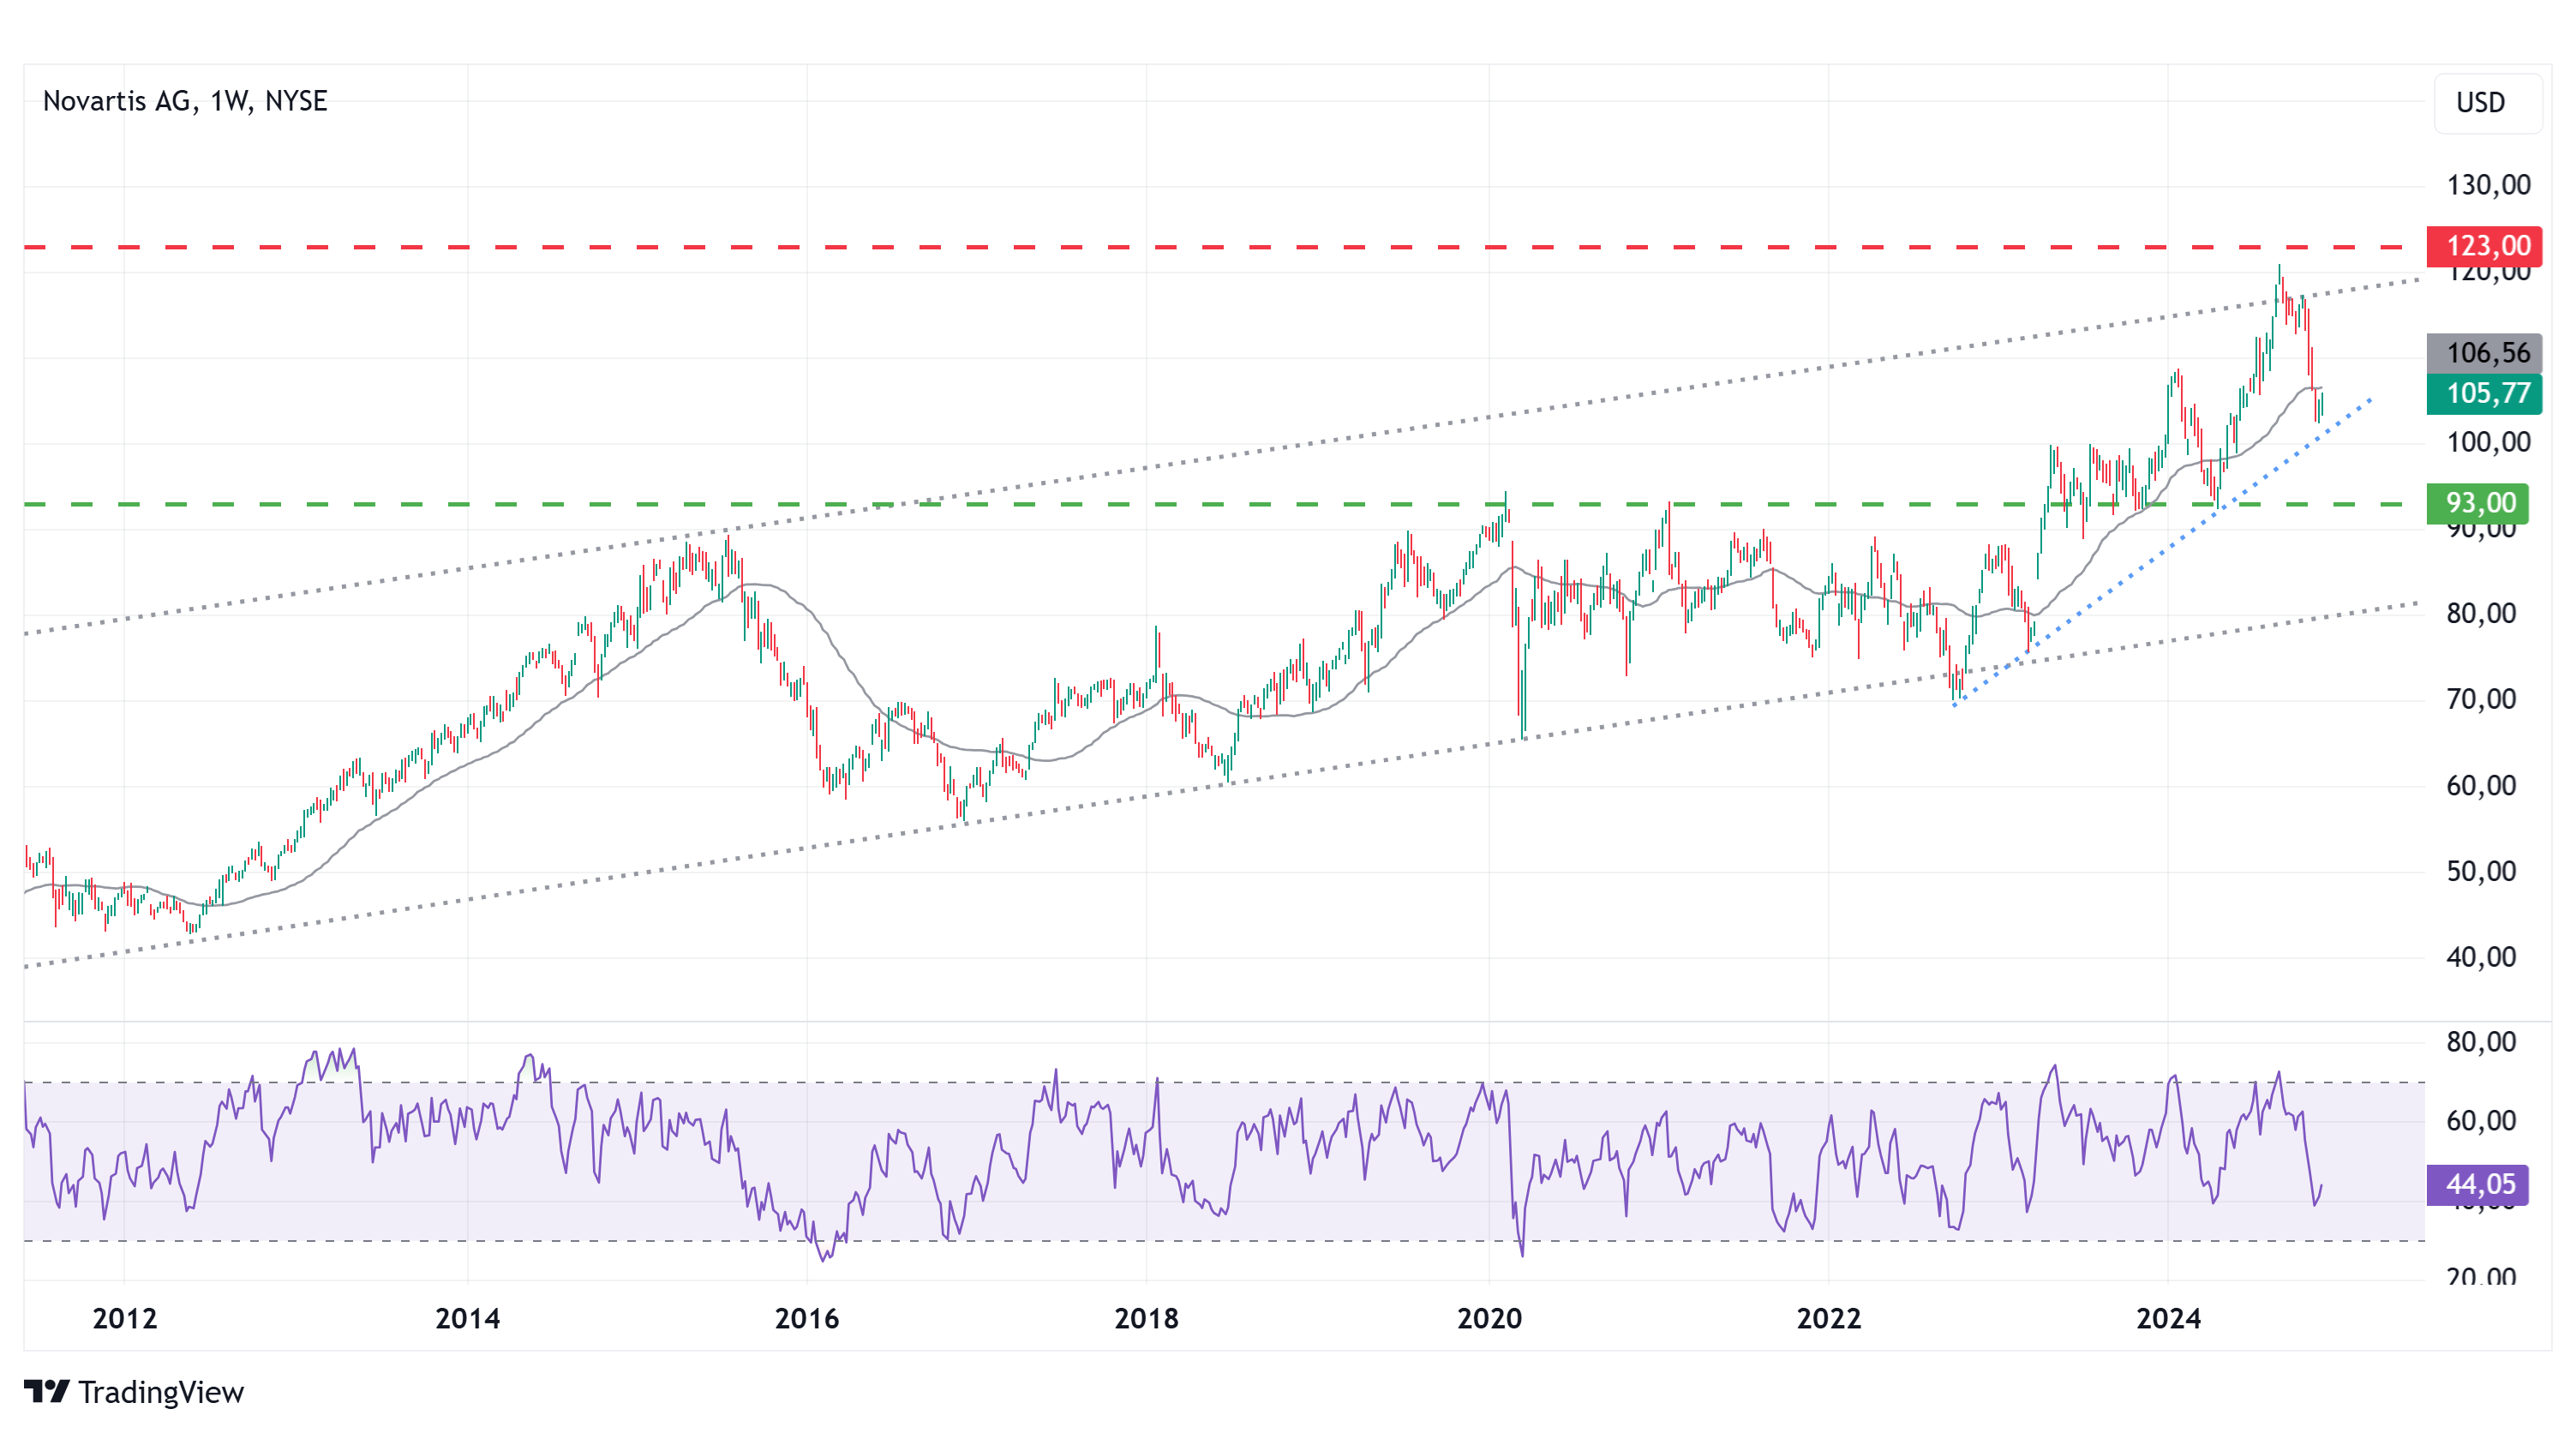Click the 2014 time axis label
This screenshot has height=1433, width=2576.
point(468,1319)
